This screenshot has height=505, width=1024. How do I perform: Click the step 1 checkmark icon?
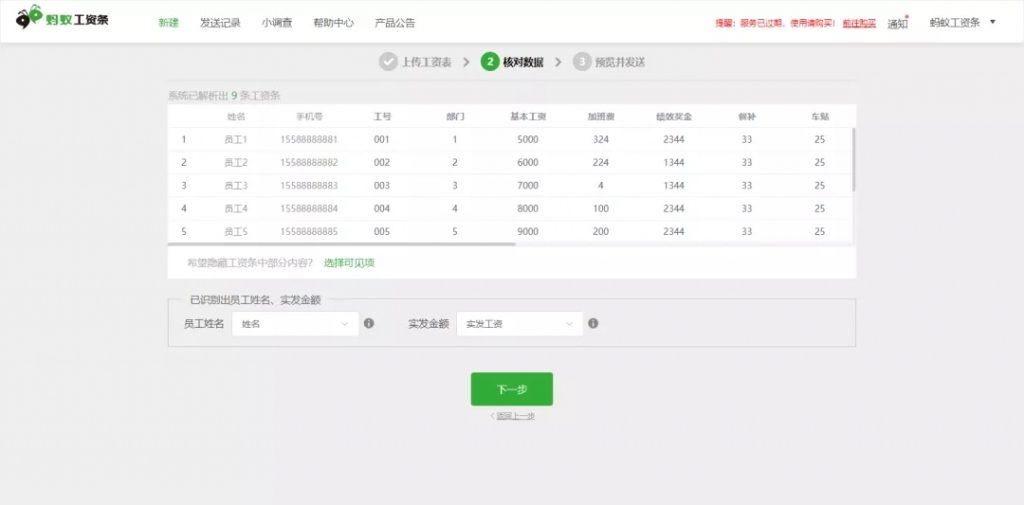coord(388,62)
